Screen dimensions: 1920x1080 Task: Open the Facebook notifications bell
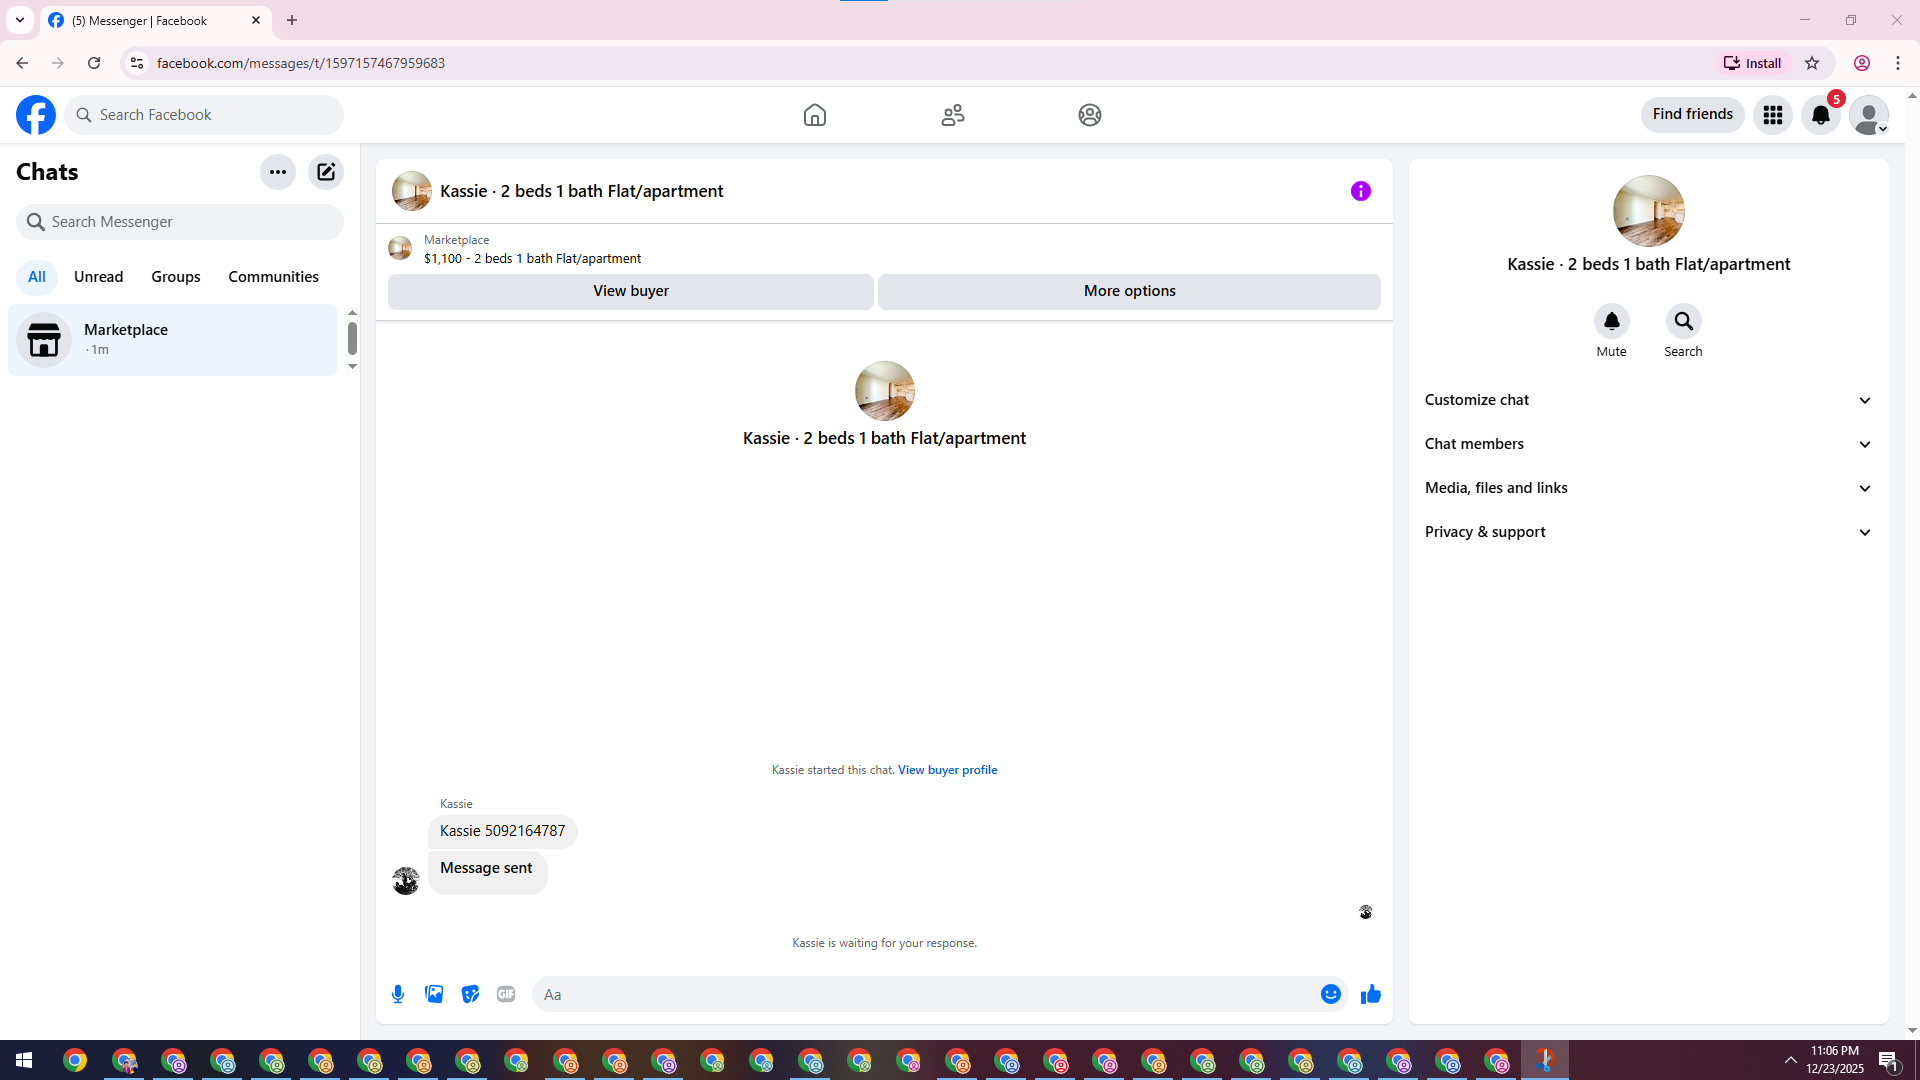(x=1820, y=115)
